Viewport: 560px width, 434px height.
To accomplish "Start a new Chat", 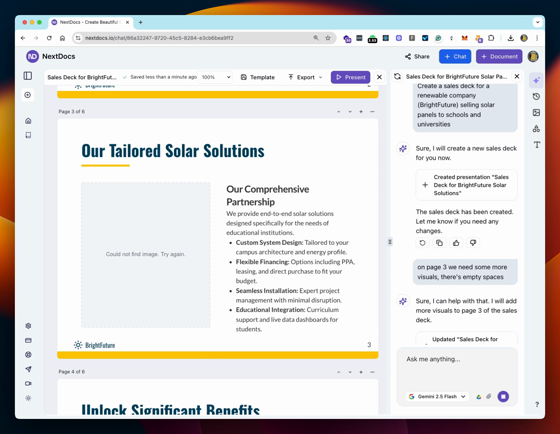I will click(455, 56).
